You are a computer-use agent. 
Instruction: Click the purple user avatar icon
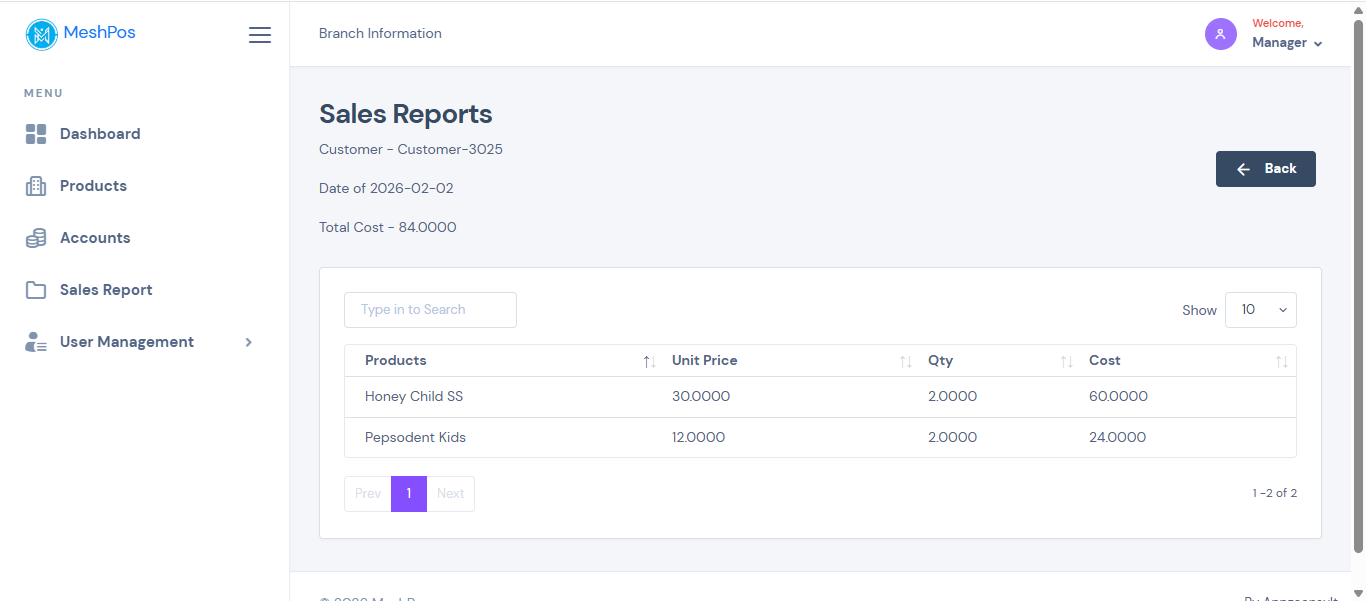click(1221, 34)
